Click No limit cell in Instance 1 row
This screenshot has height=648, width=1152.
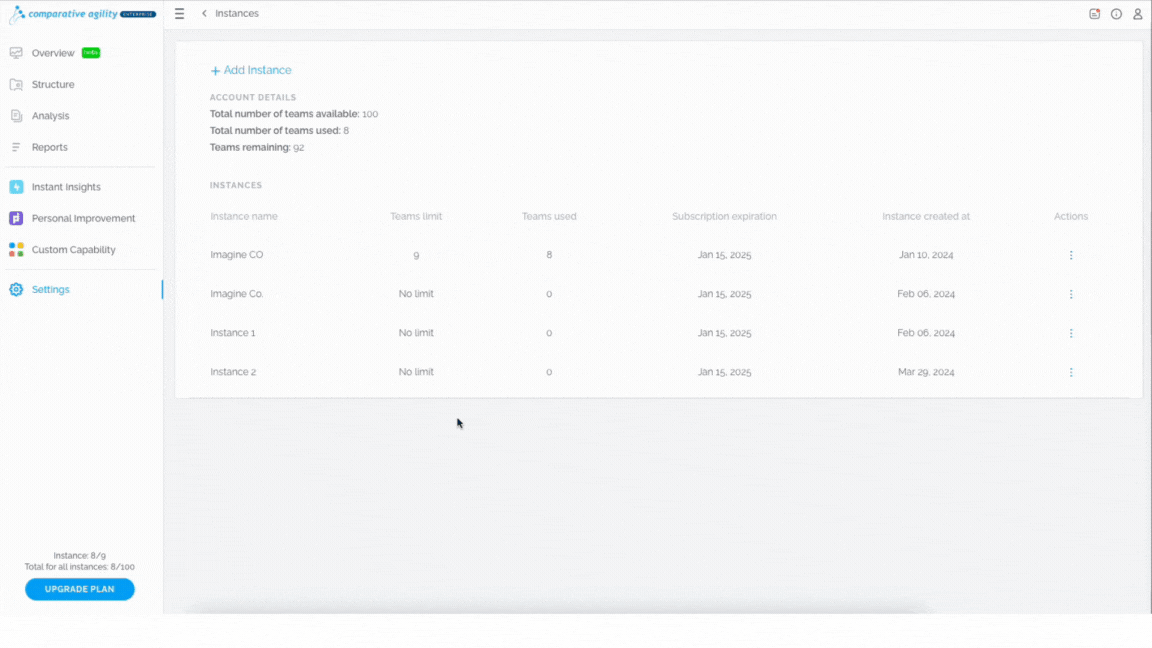pos(416,333)
